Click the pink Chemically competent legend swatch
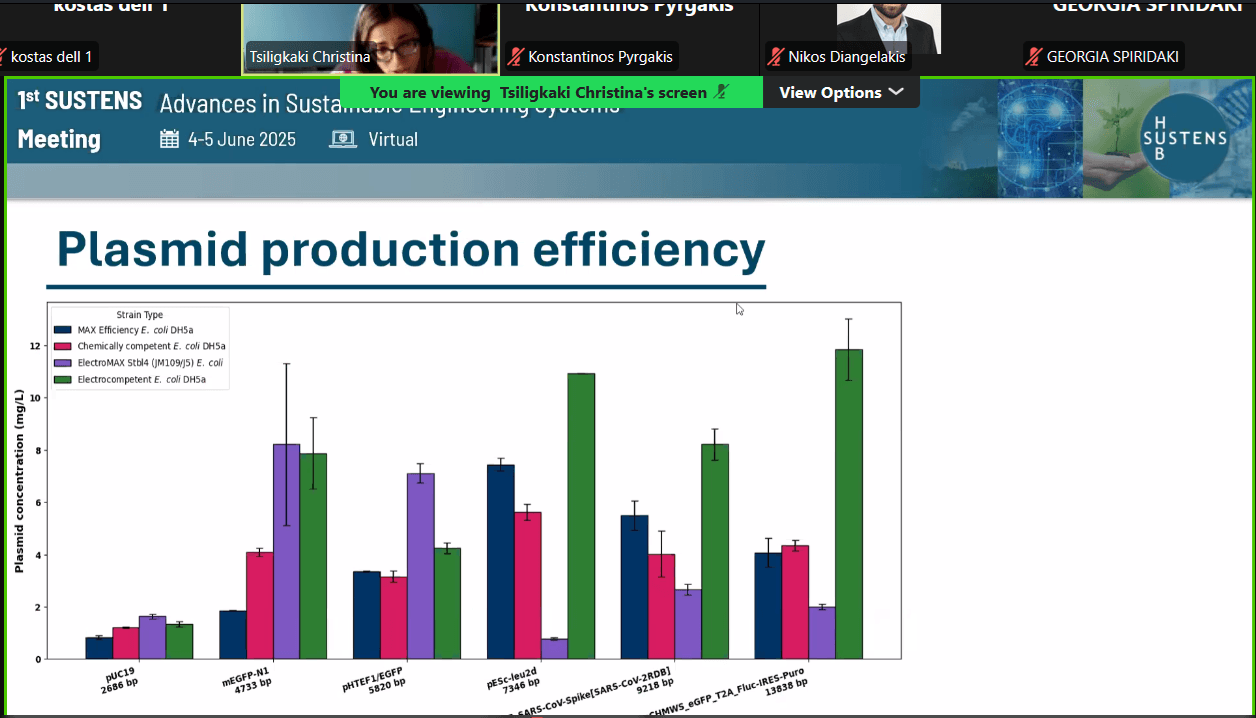1256x718 pixels. click(x=62, y=346)
